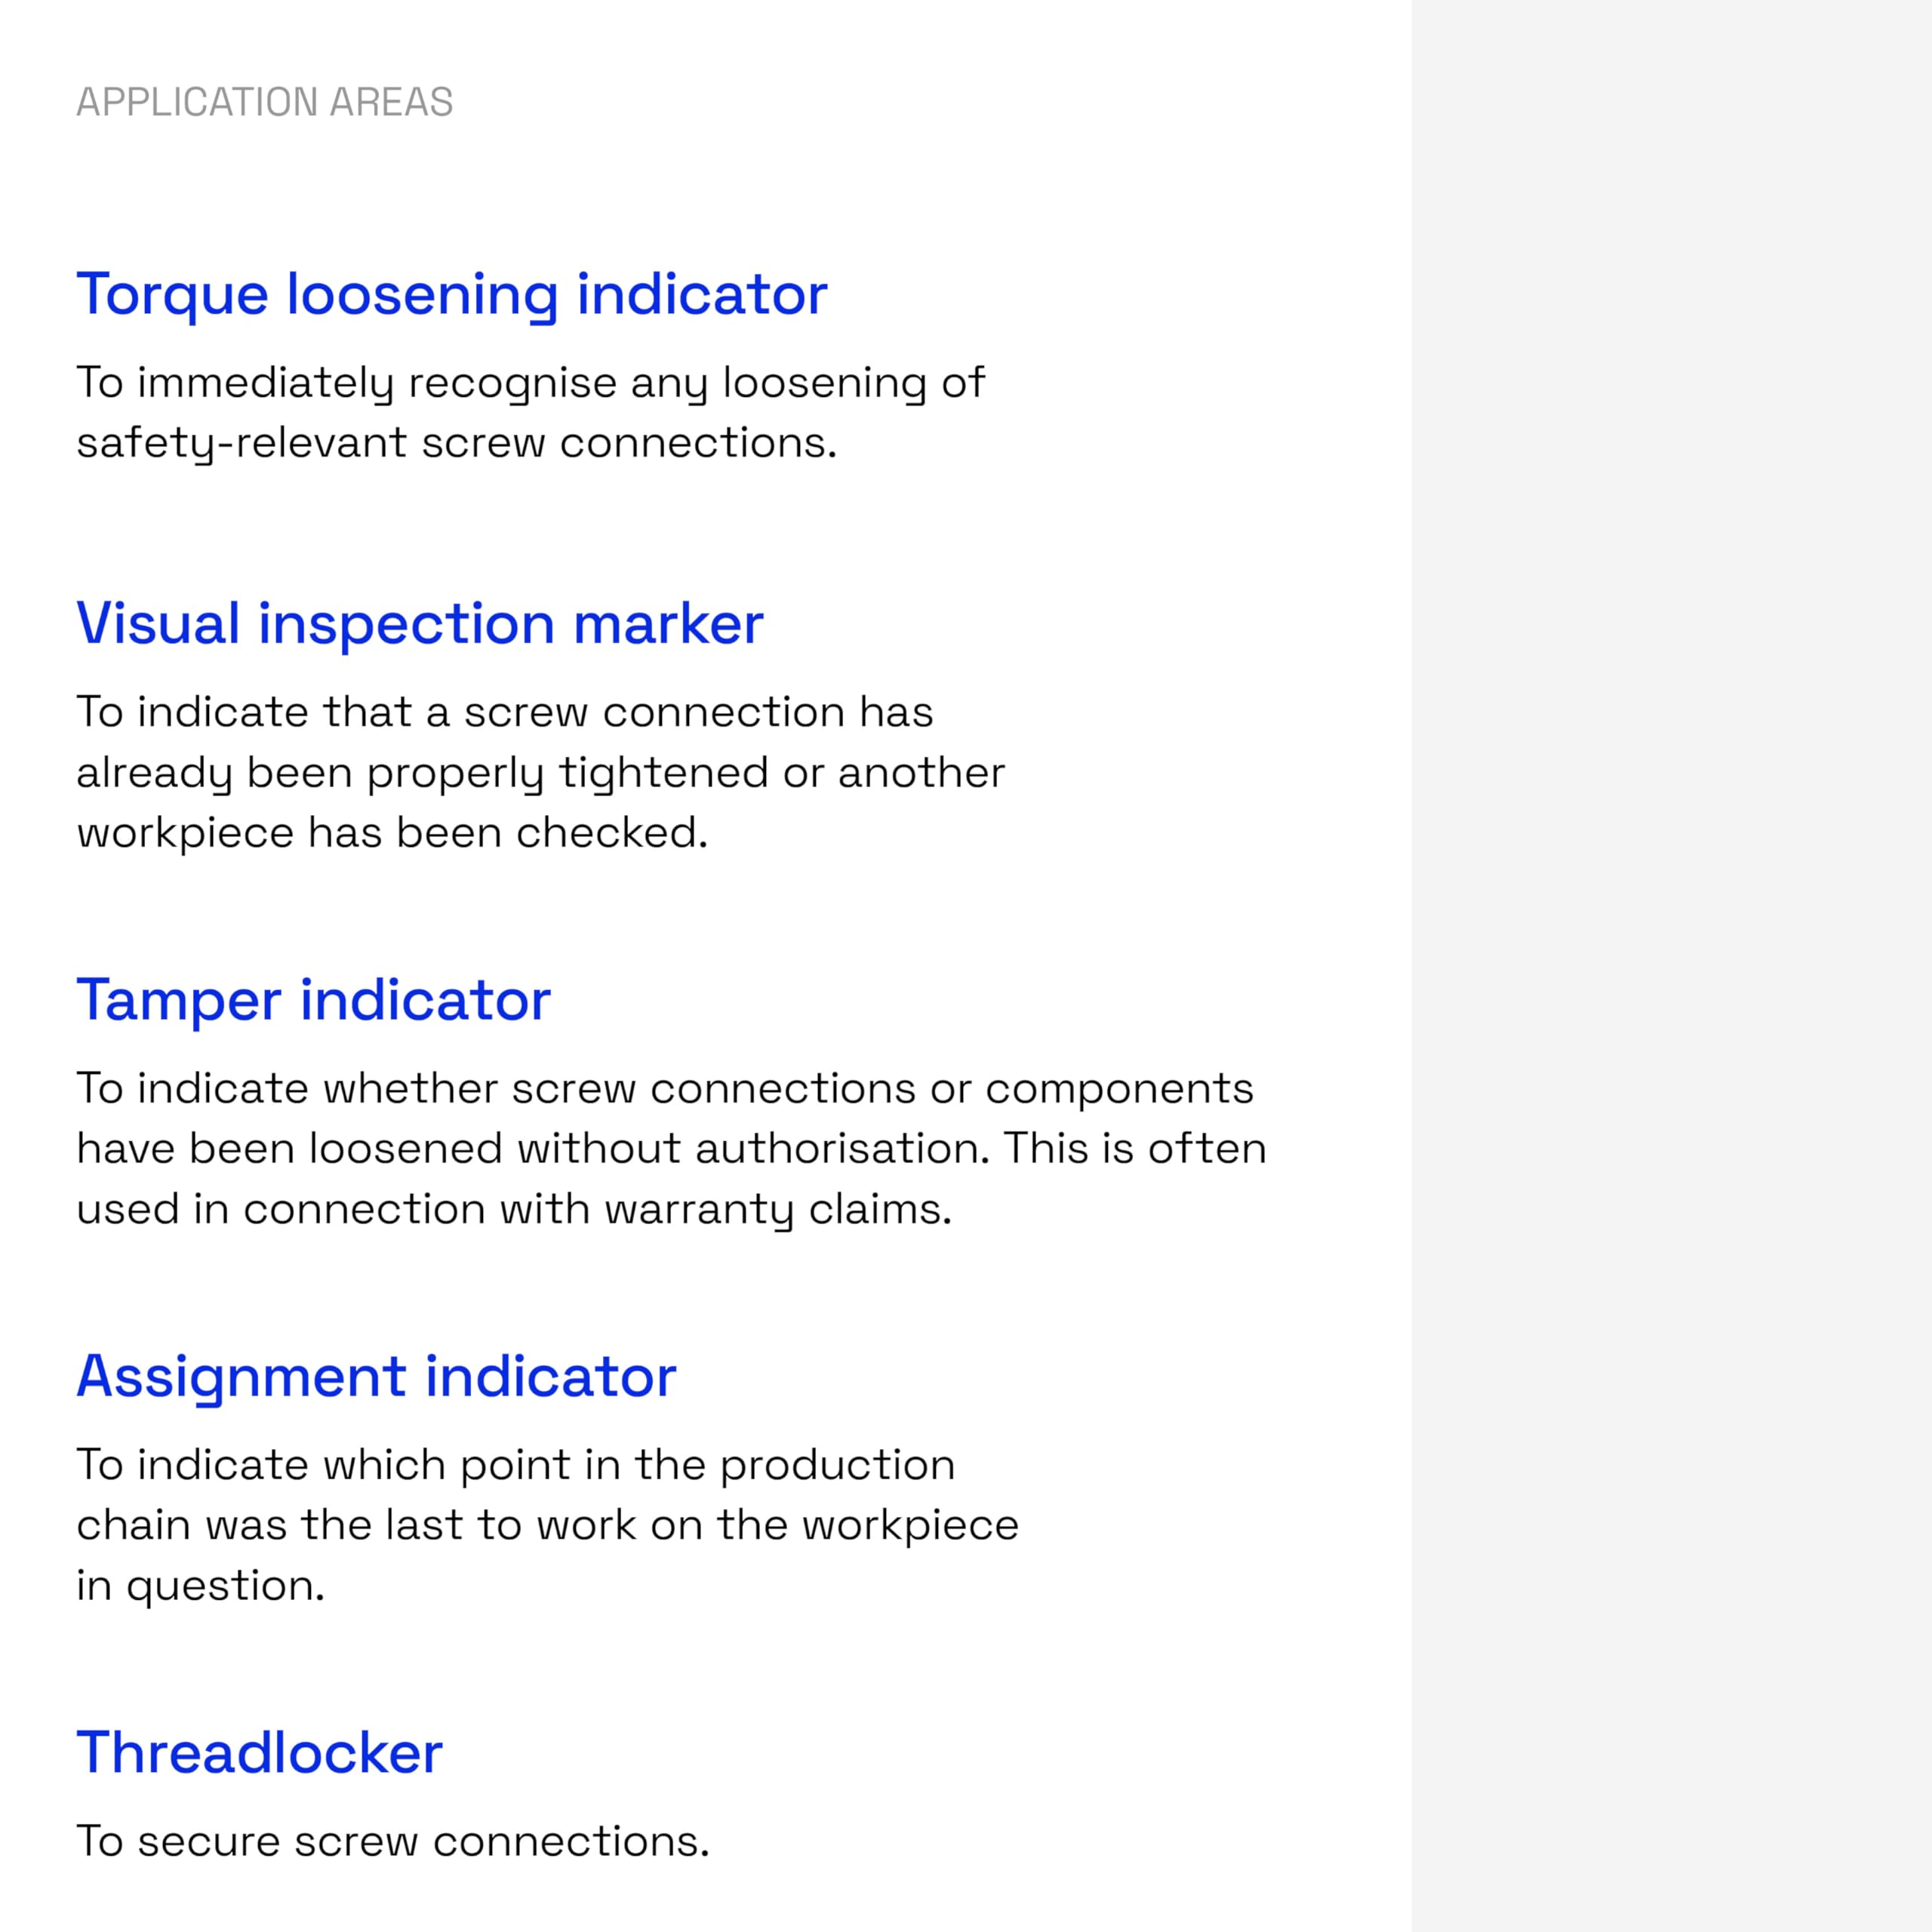Select the Threadlocker heading

(x=259, y=1752)
